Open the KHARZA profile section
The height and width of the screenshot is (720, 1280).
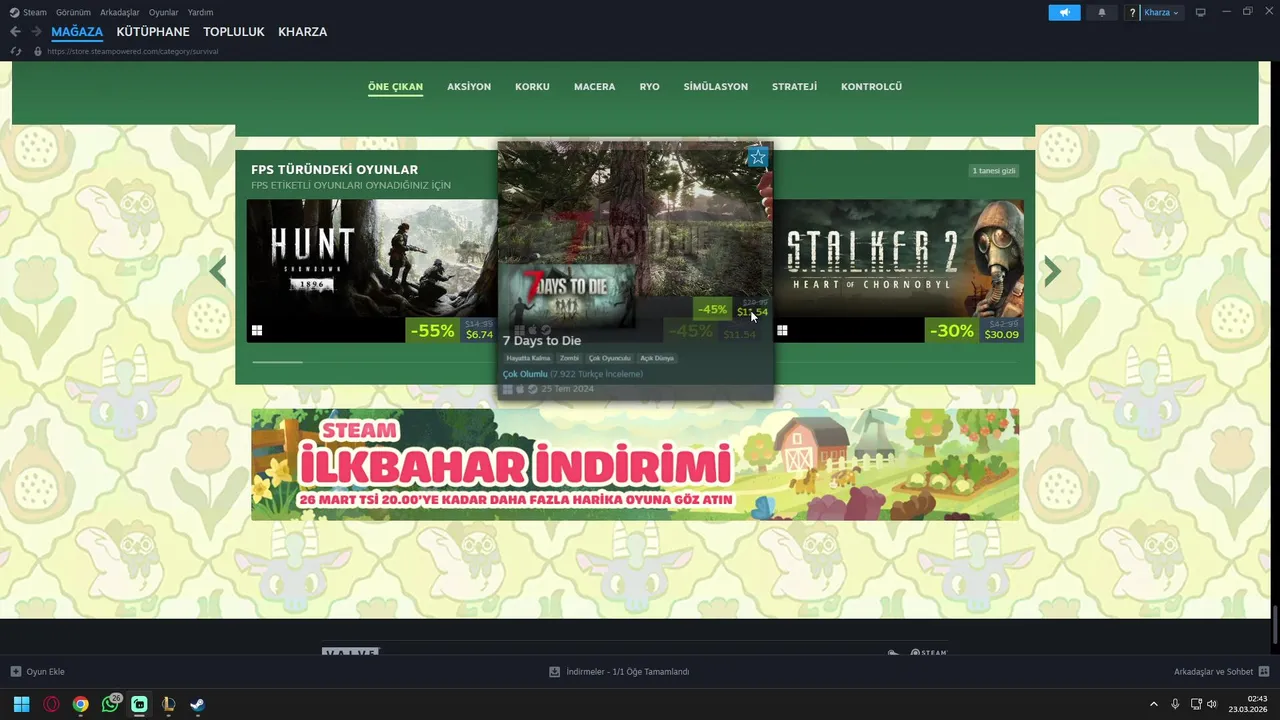pyautogui.click(x=303, y=32)
